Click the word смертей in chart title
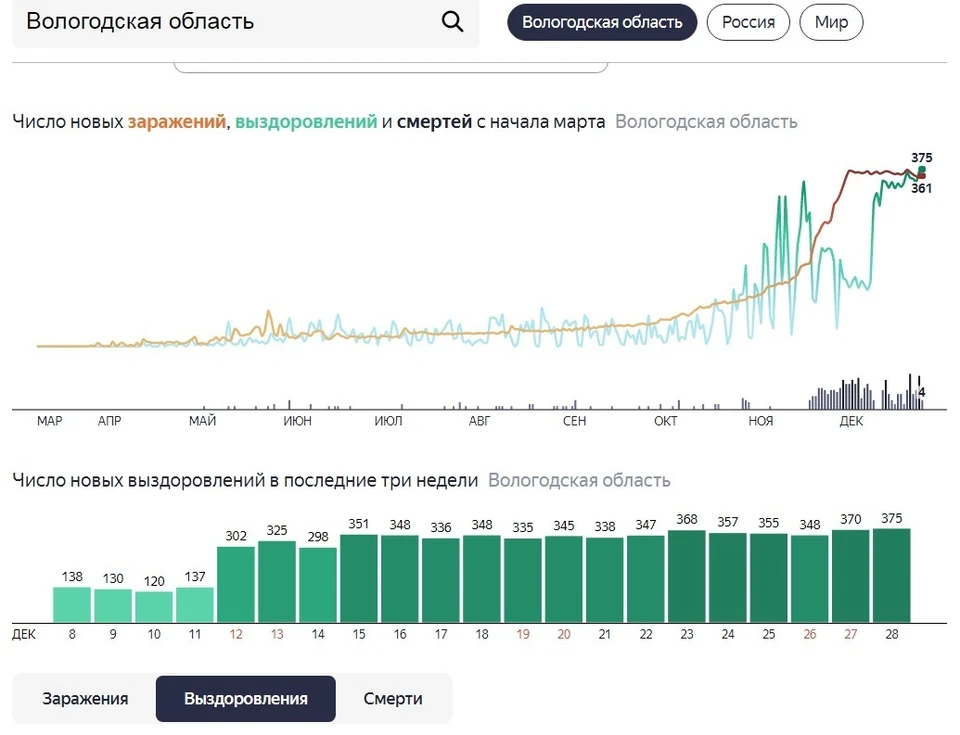 tap(434, 122)
